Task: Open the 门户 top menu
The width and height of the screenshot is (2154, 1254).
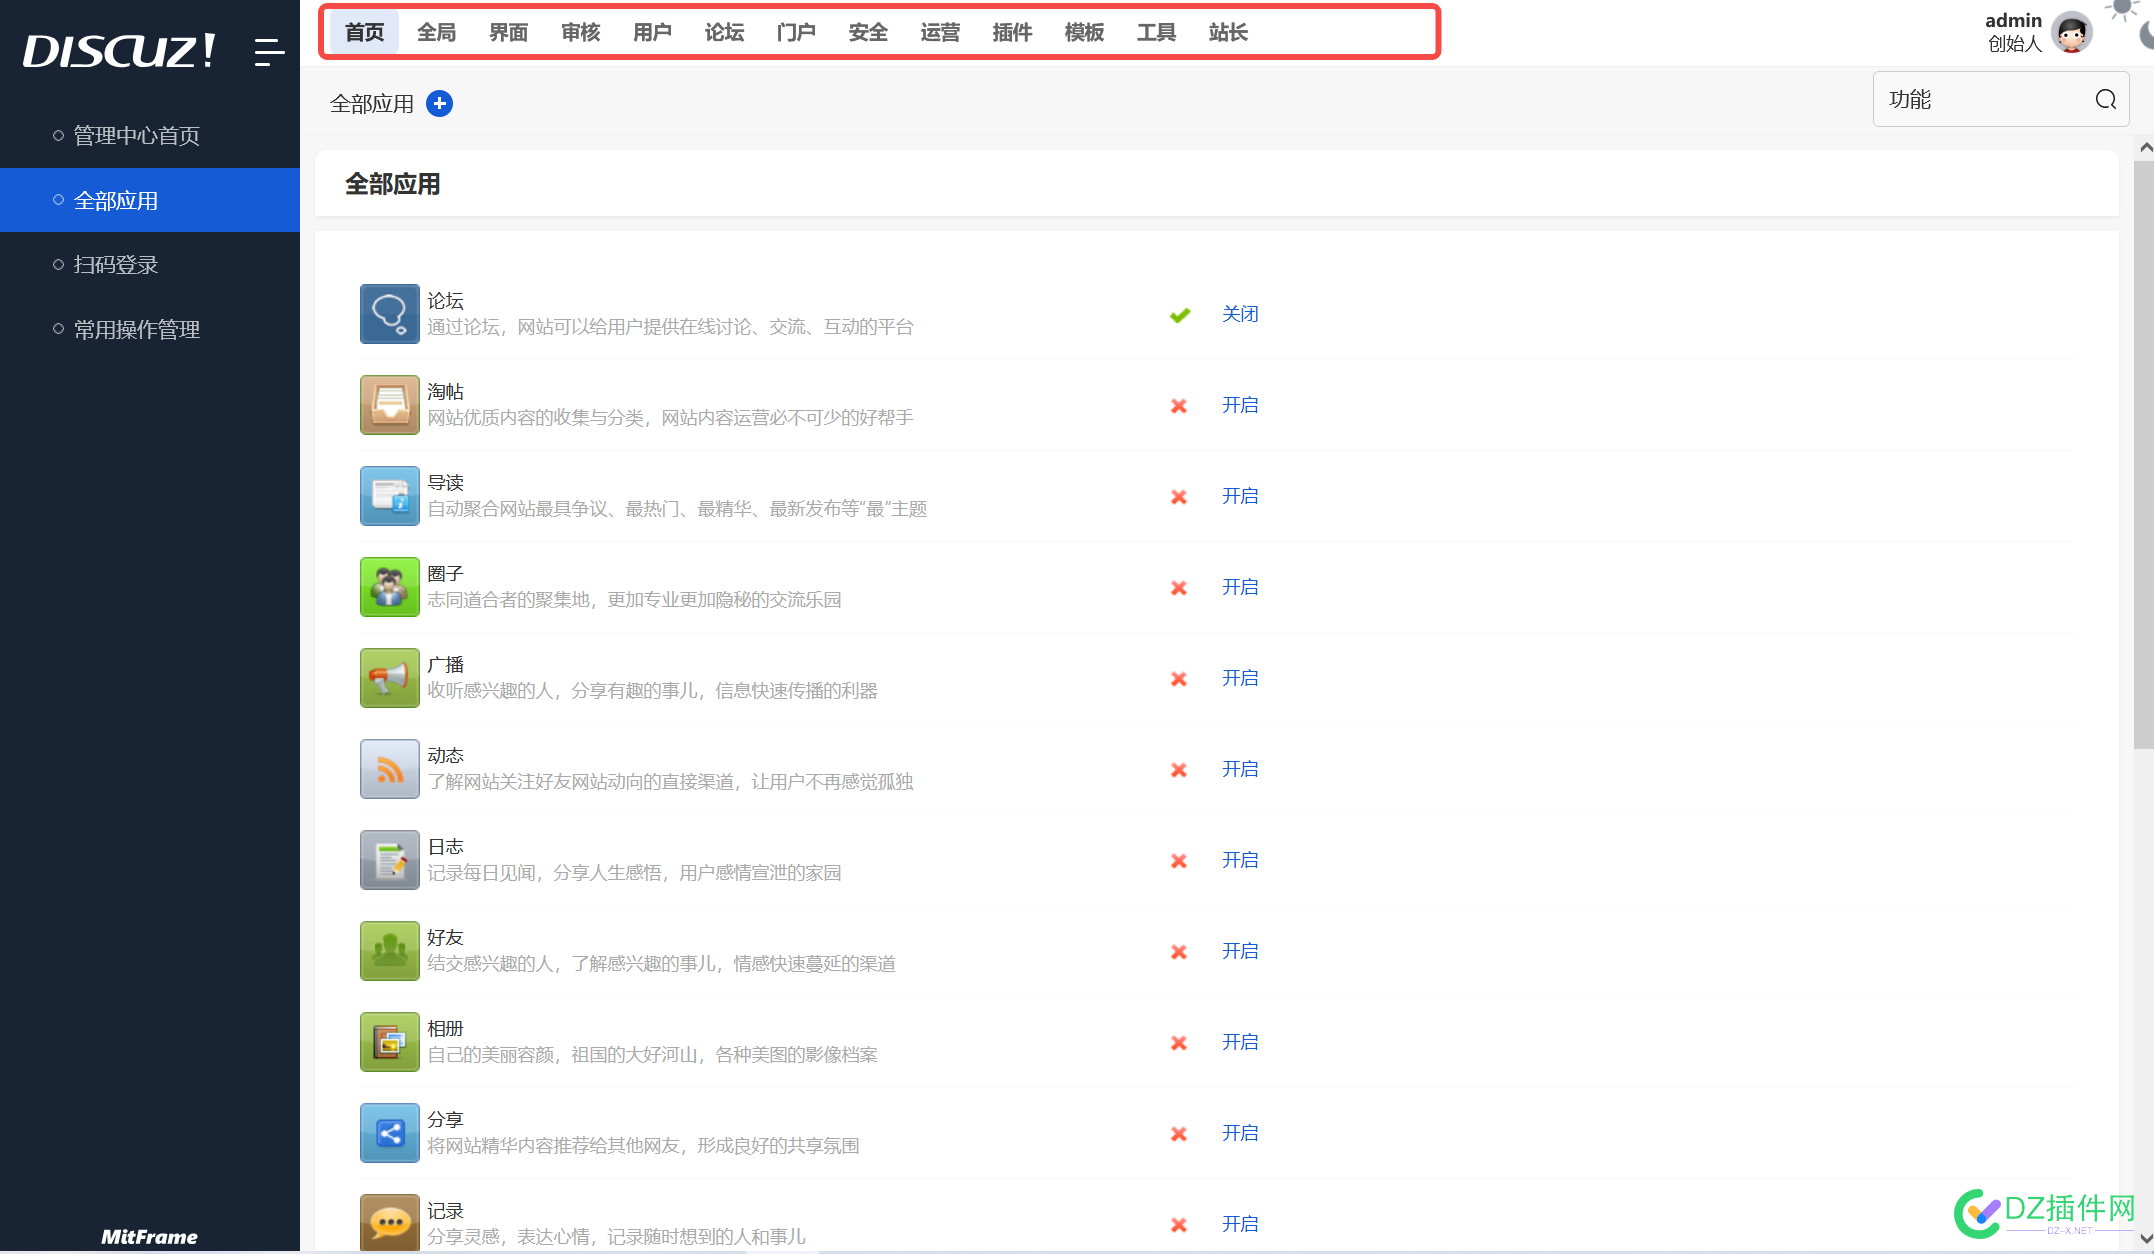Action: (797, 32)
